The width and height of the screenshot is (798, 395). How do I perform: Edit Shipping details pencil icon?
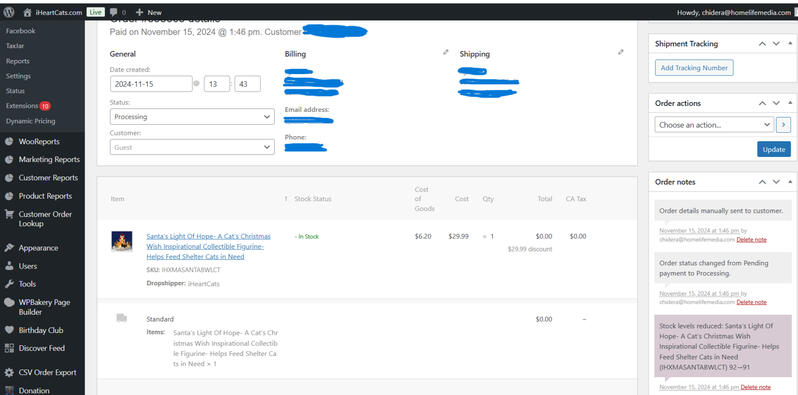tap(620, 52)
